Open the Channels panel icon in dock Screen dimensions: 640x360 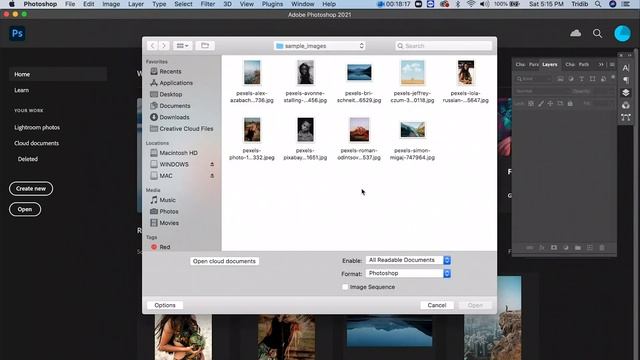point(626,105)
